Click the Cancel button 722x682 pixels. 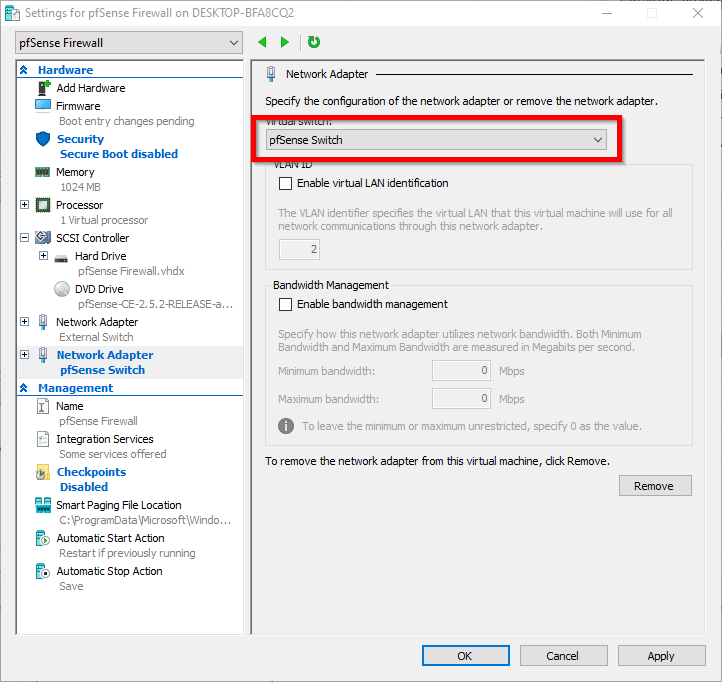click(x=564, y=656)
